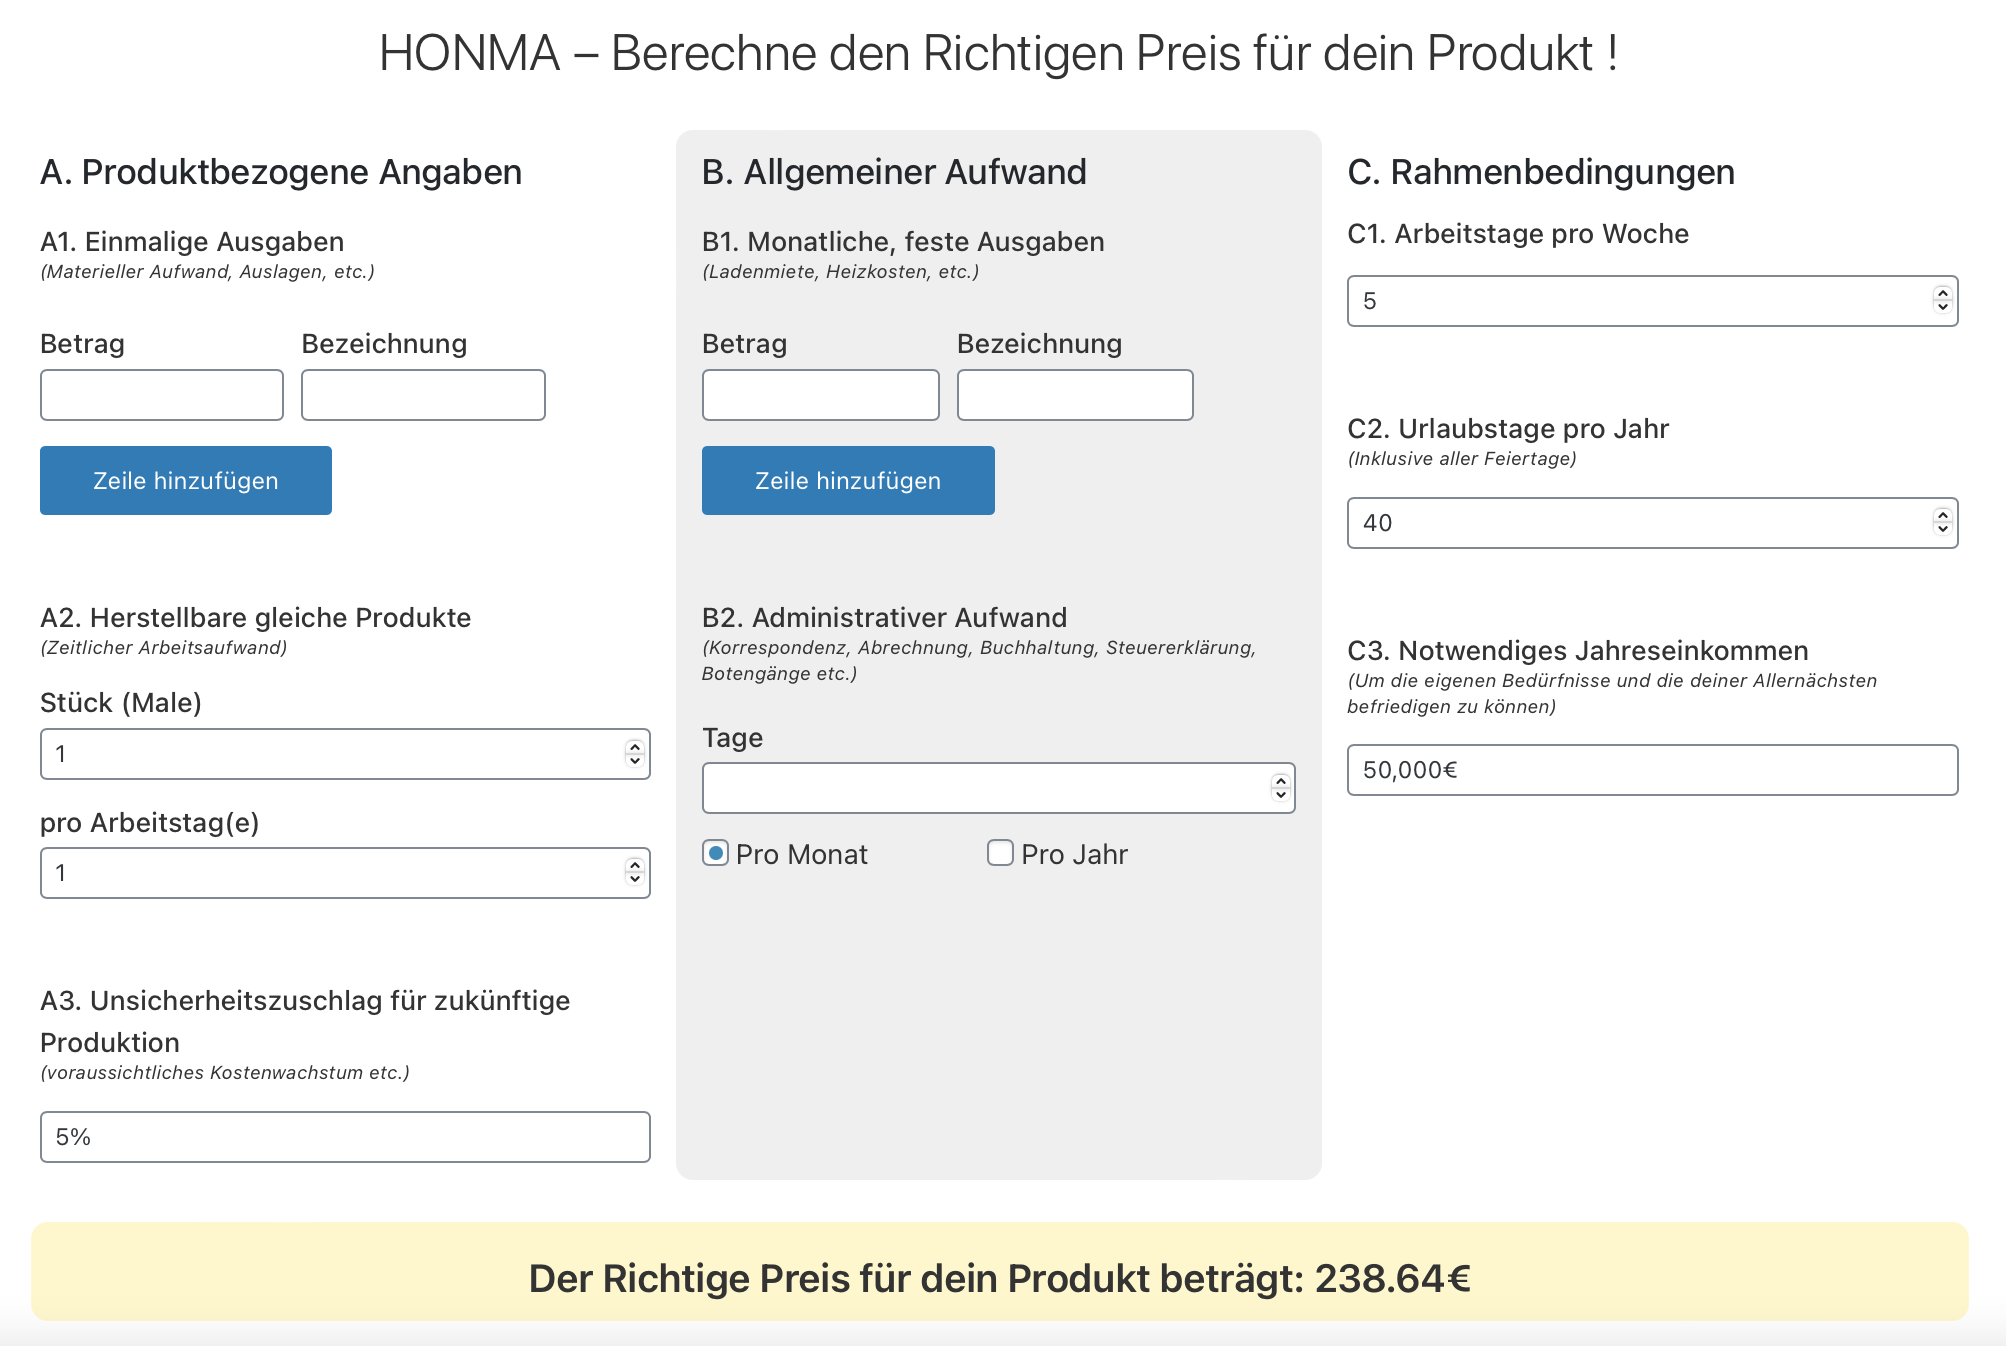Click the A1 Bezeichnung input field
Screen dimensions: 2006x1346
pos(423,395)
